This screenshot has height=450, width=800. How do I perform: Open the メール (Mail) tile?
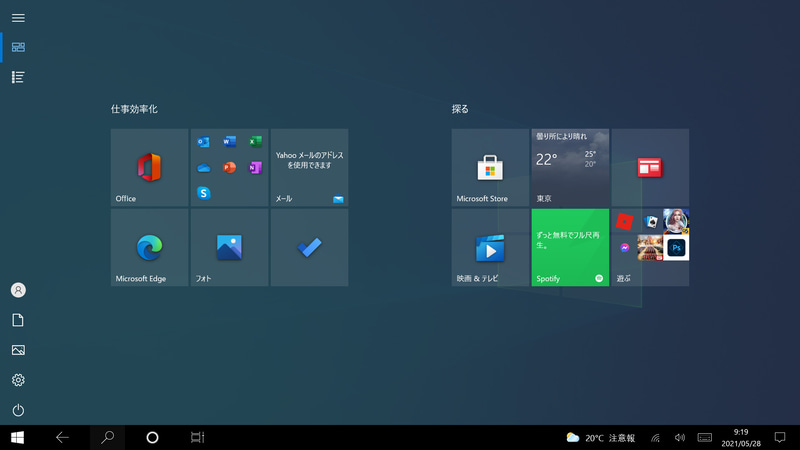point(310,167)
